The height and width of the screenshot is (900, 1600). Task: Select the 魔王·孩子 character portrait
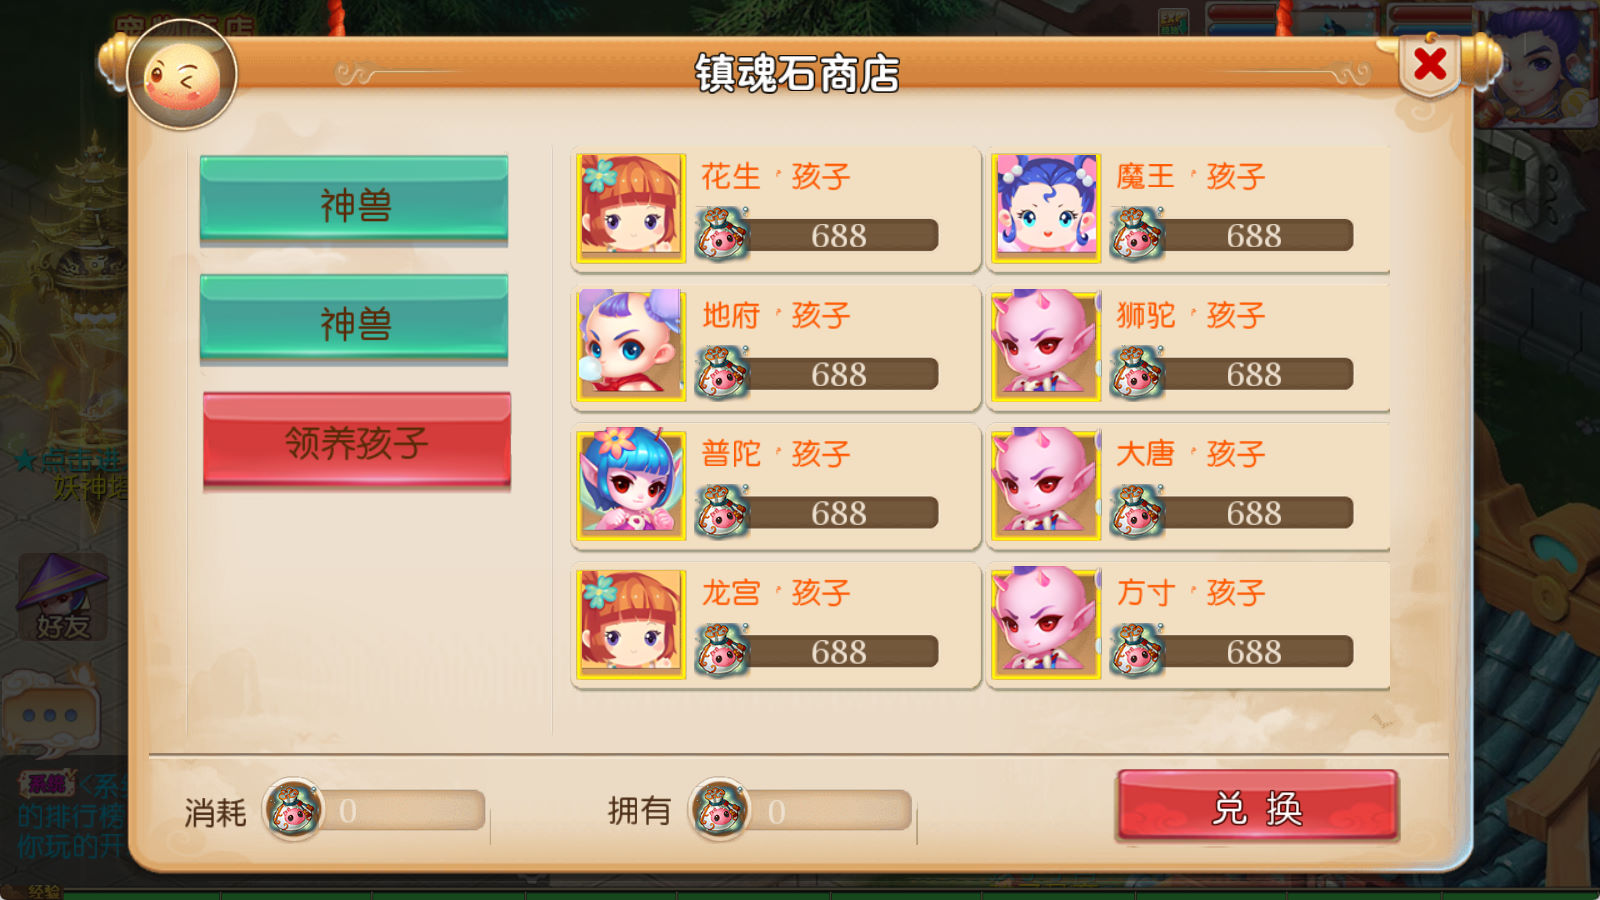pyautogui.click(x=1047, y=208)
